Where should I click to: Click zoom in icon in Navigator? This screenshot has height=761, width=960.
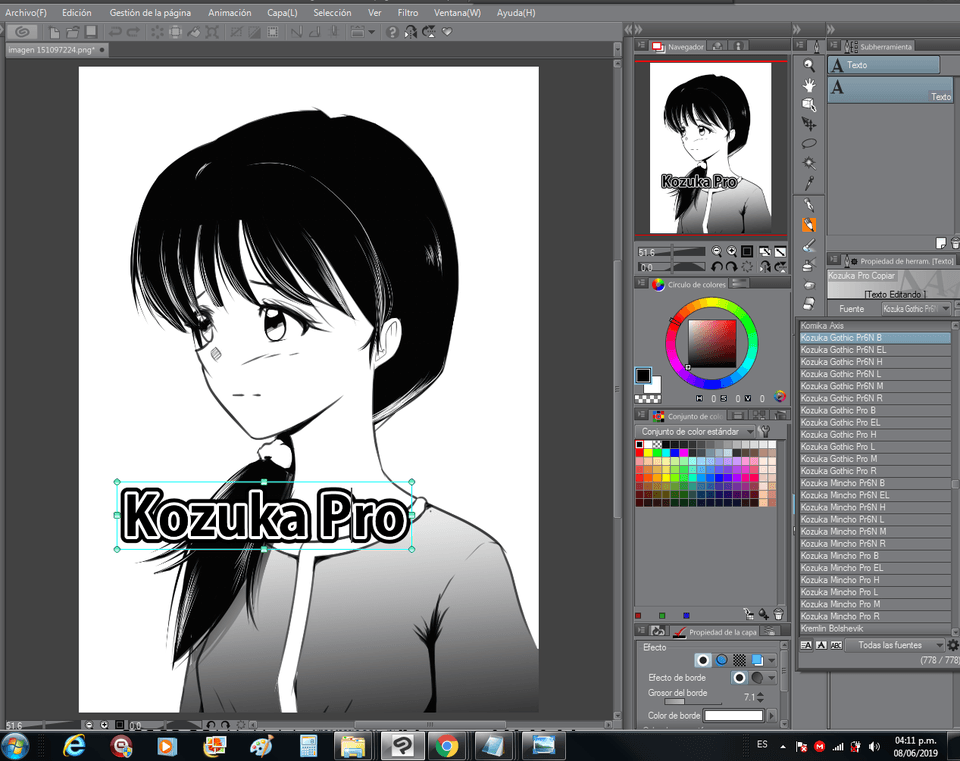[732, 252]
